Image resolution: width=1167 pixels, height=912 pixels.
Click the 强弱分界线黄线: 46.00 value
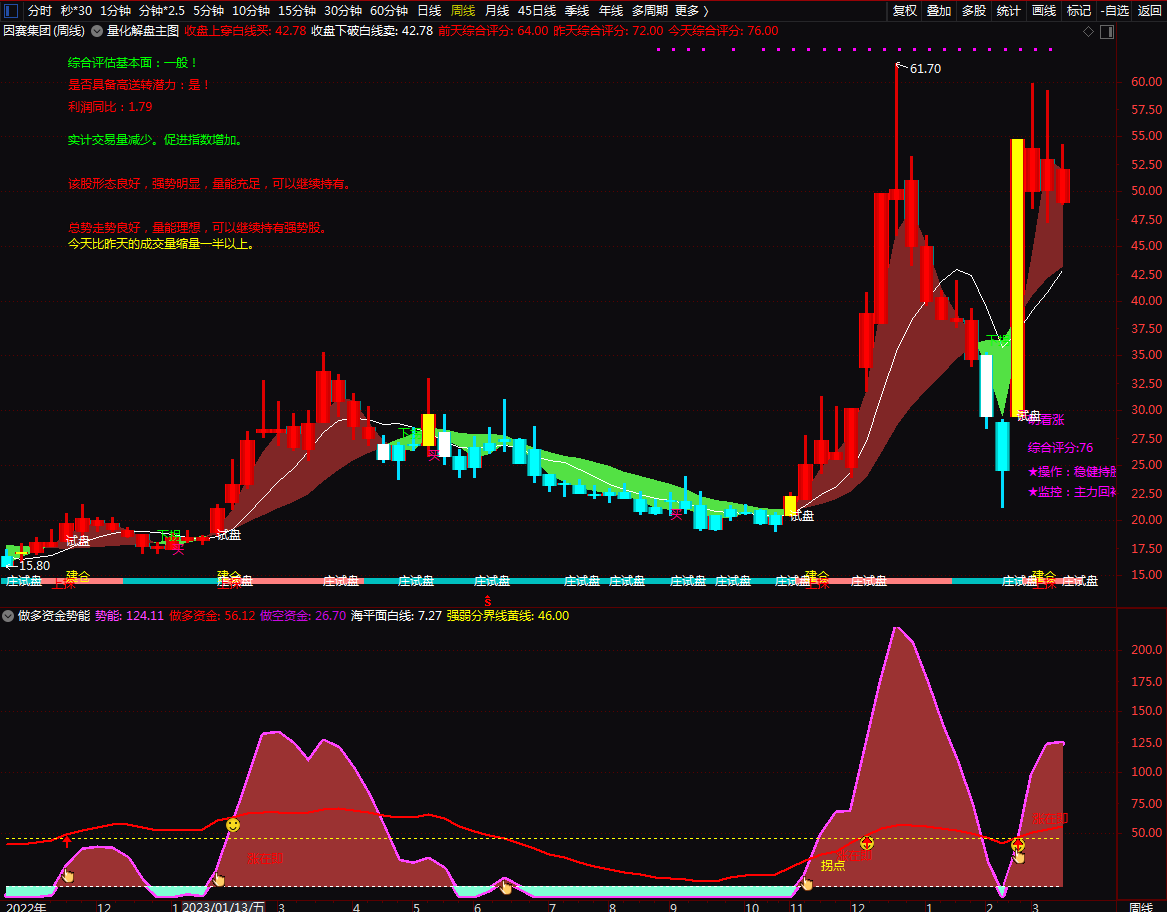click(x=508, y=616)
